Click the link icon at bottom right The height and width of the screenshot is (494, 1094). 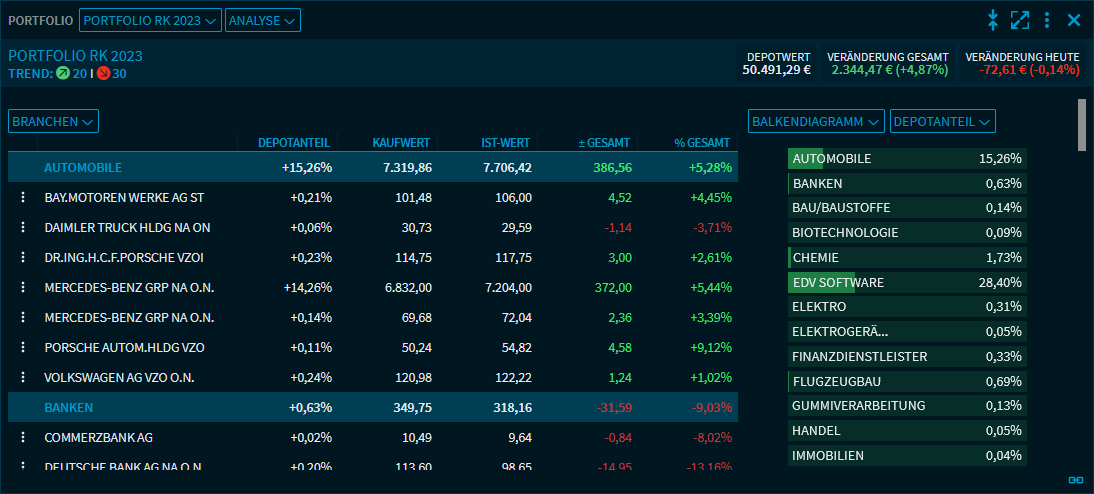pyautogui.click(x=1076, y=480)
